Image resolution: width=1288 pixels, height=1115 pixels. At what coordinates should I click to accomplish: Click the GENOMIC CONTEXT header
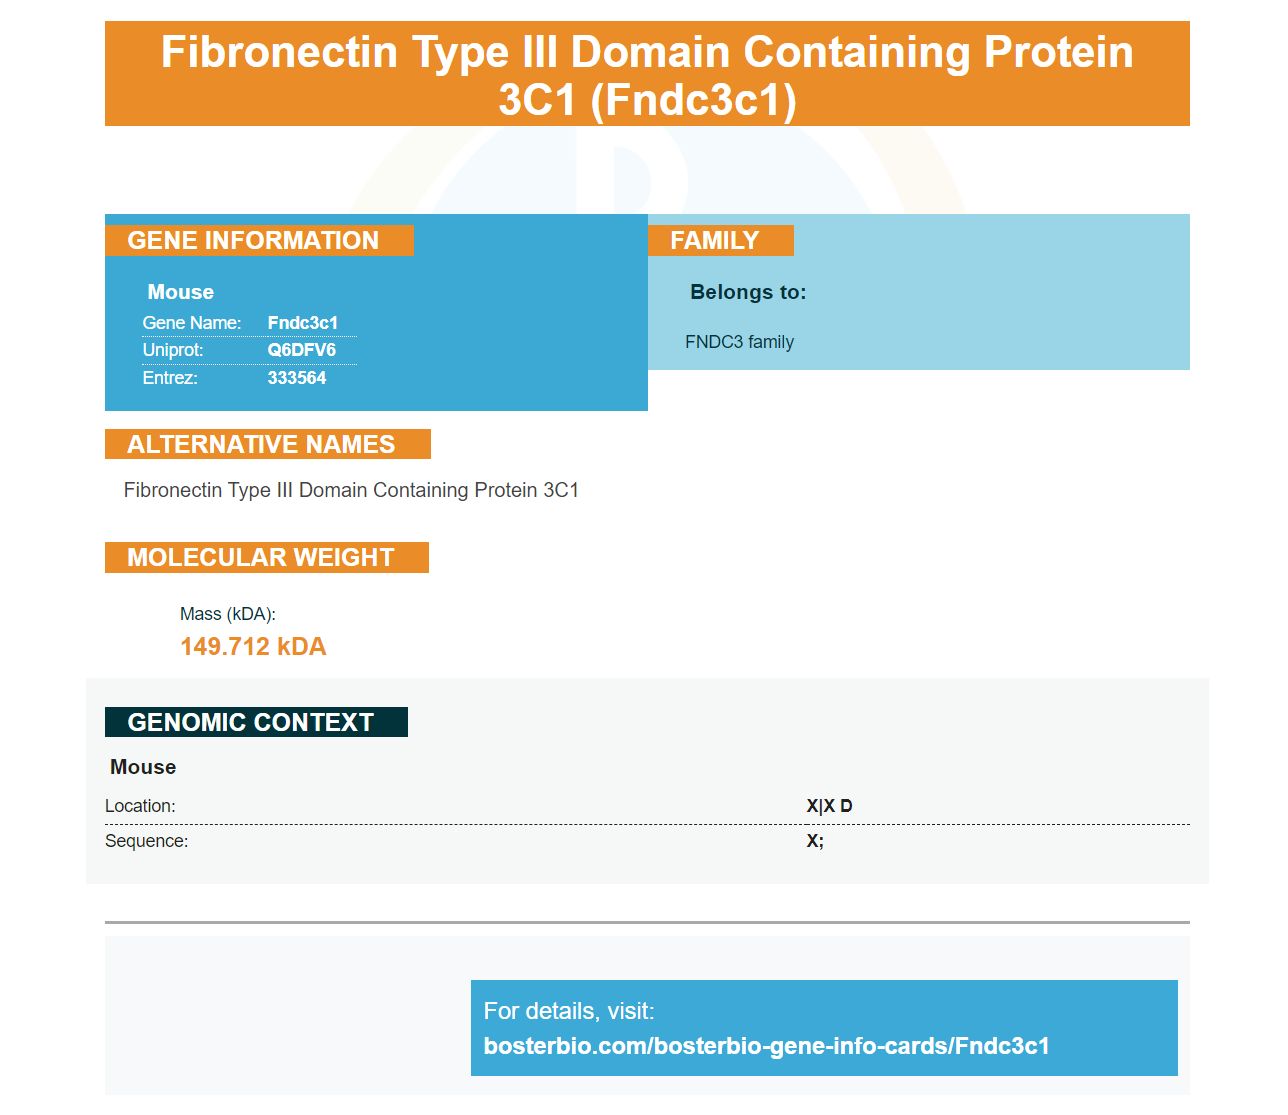click(256, 722)
